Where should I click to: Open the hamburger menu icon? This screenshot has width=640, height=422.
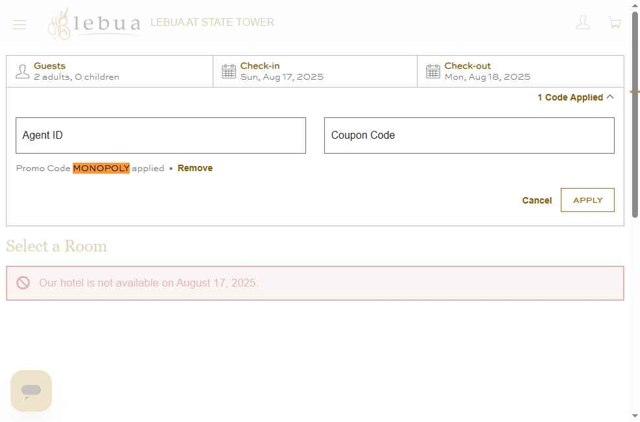tap(19, 24)
